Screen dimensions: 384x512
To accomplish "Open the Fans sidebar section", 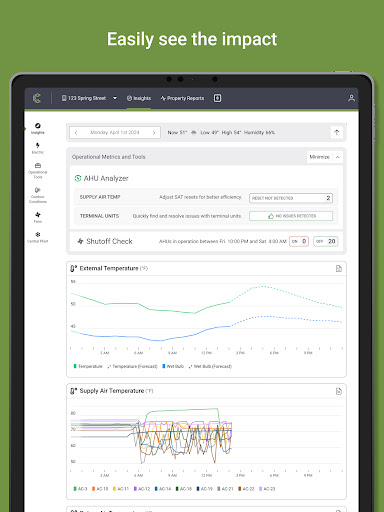I will point(38,217).
